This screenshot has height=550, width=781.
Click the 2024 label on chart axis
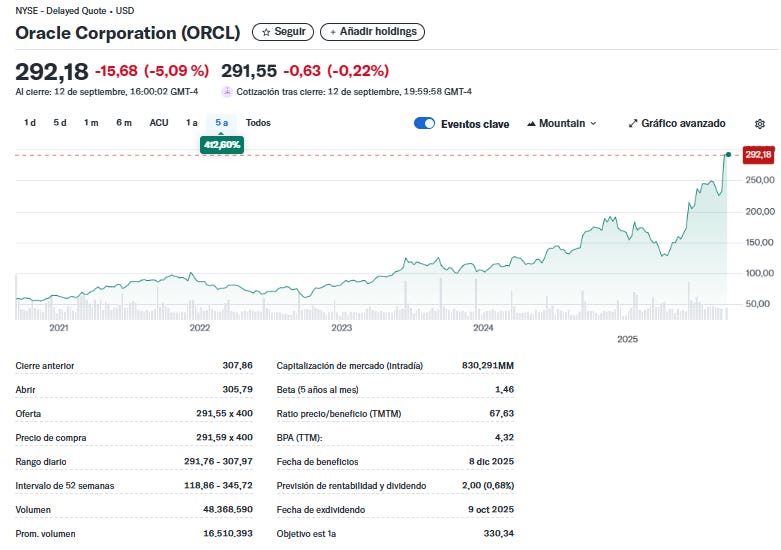point(483,328)
